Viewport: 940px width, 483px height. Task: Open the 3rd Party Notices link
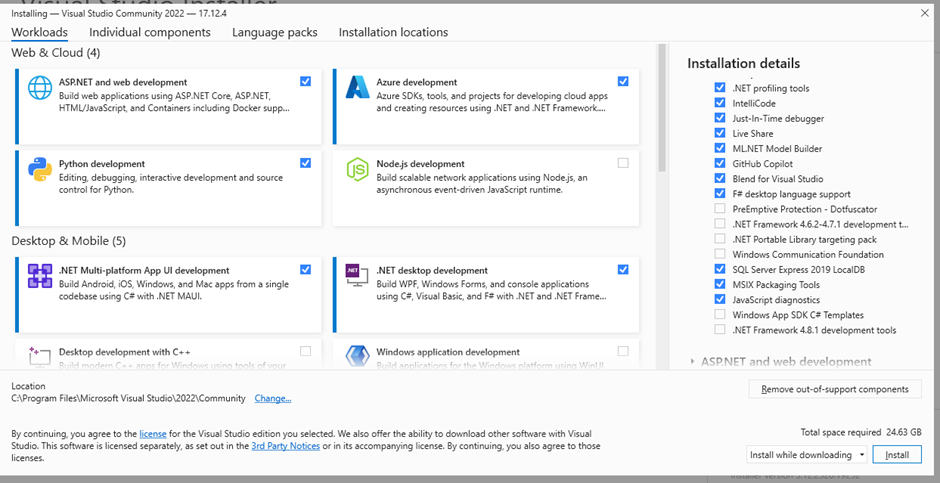click(285, 446)
